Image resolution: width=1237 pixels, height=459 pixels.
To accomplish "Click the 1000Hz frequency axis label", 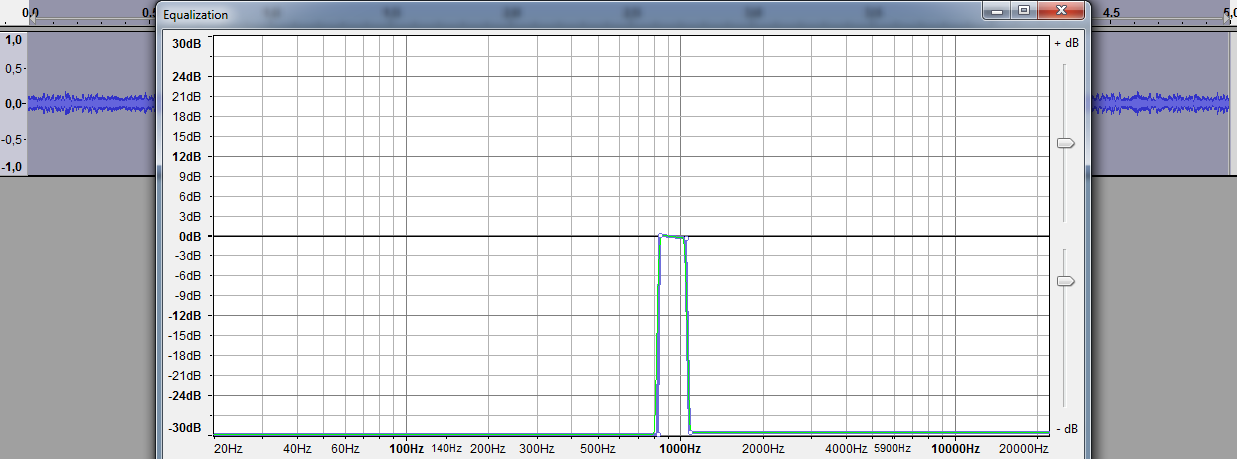I will click(x=681, y=449).
